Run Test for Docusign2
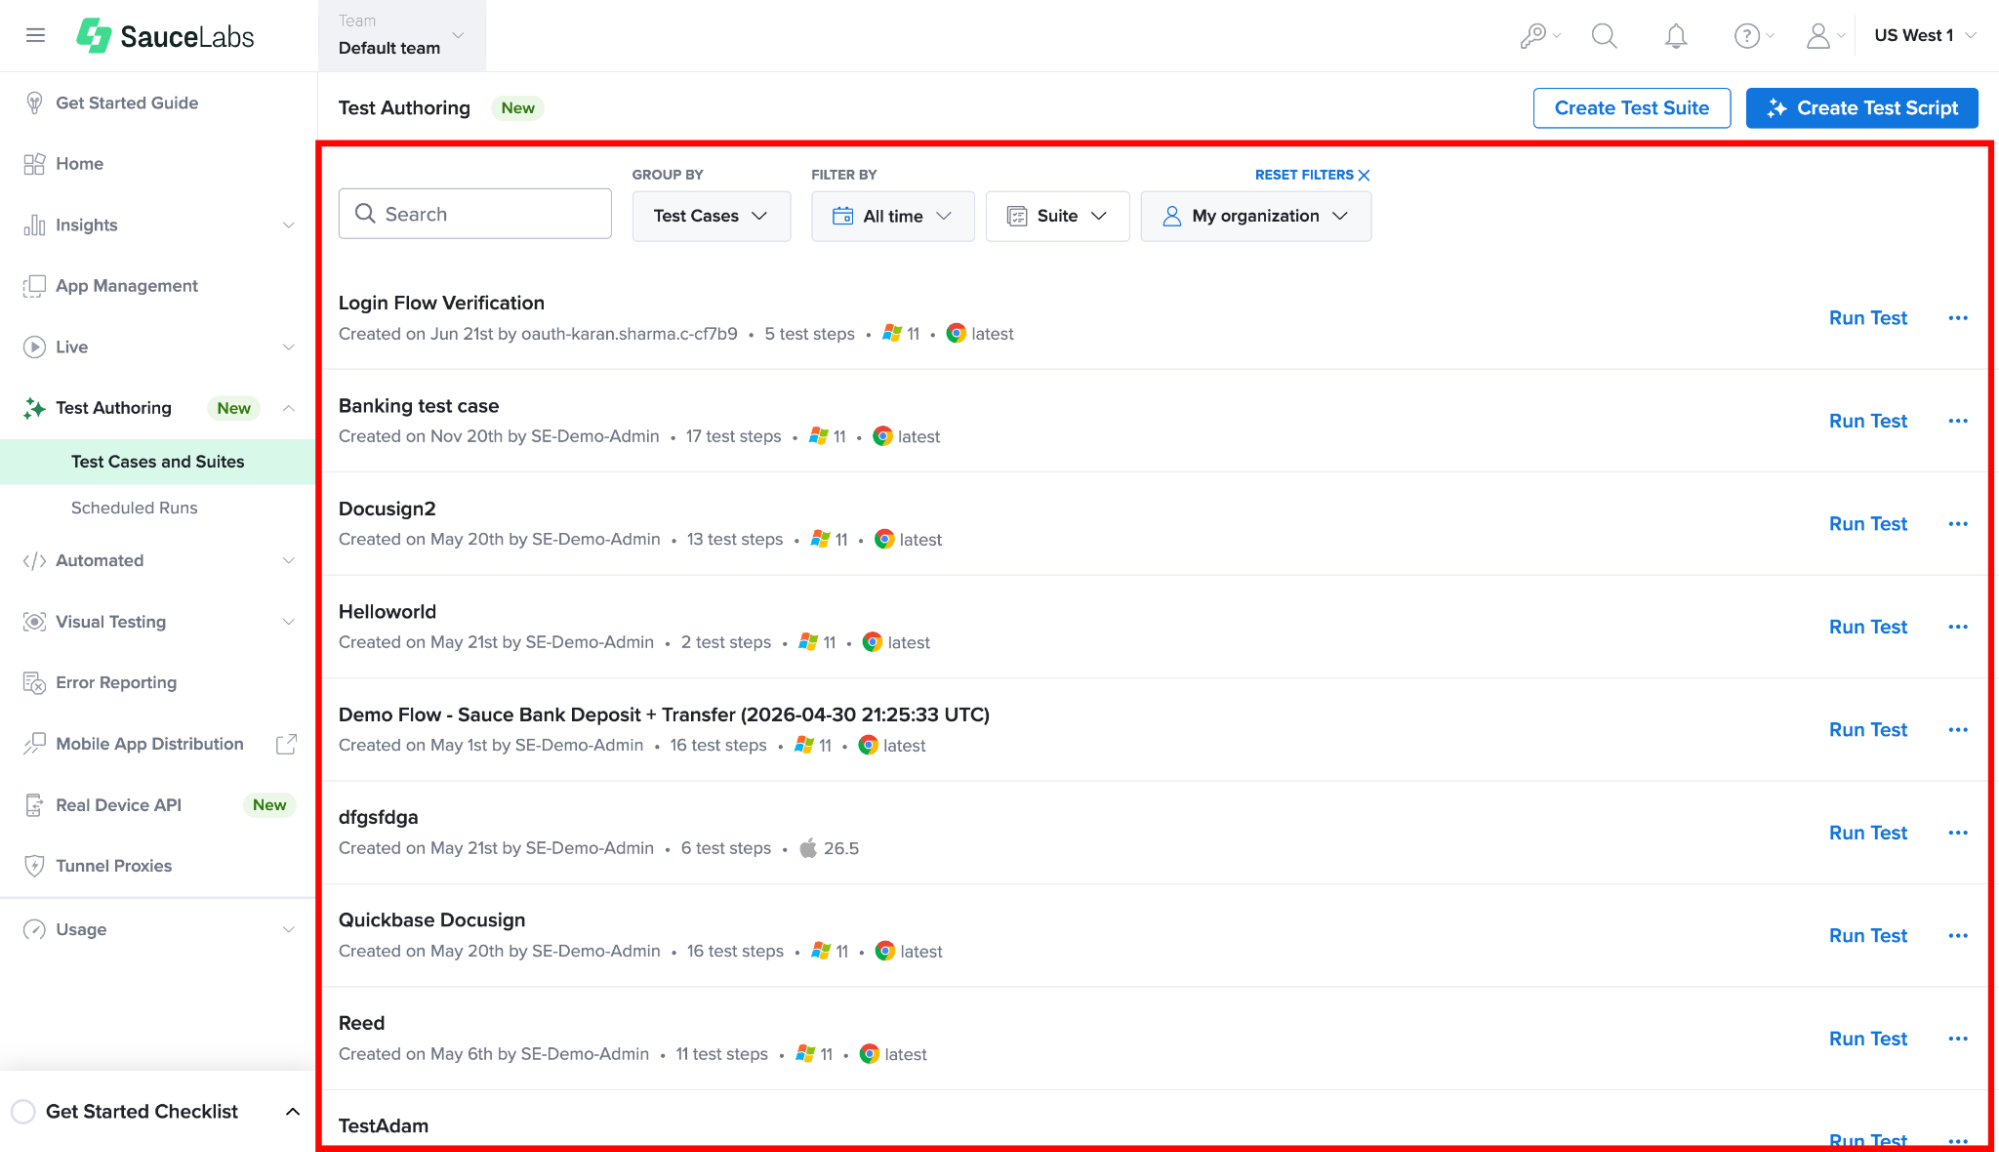Screen dimensions: 1999x1152 pyautogui.click(x=1868, y=524)
